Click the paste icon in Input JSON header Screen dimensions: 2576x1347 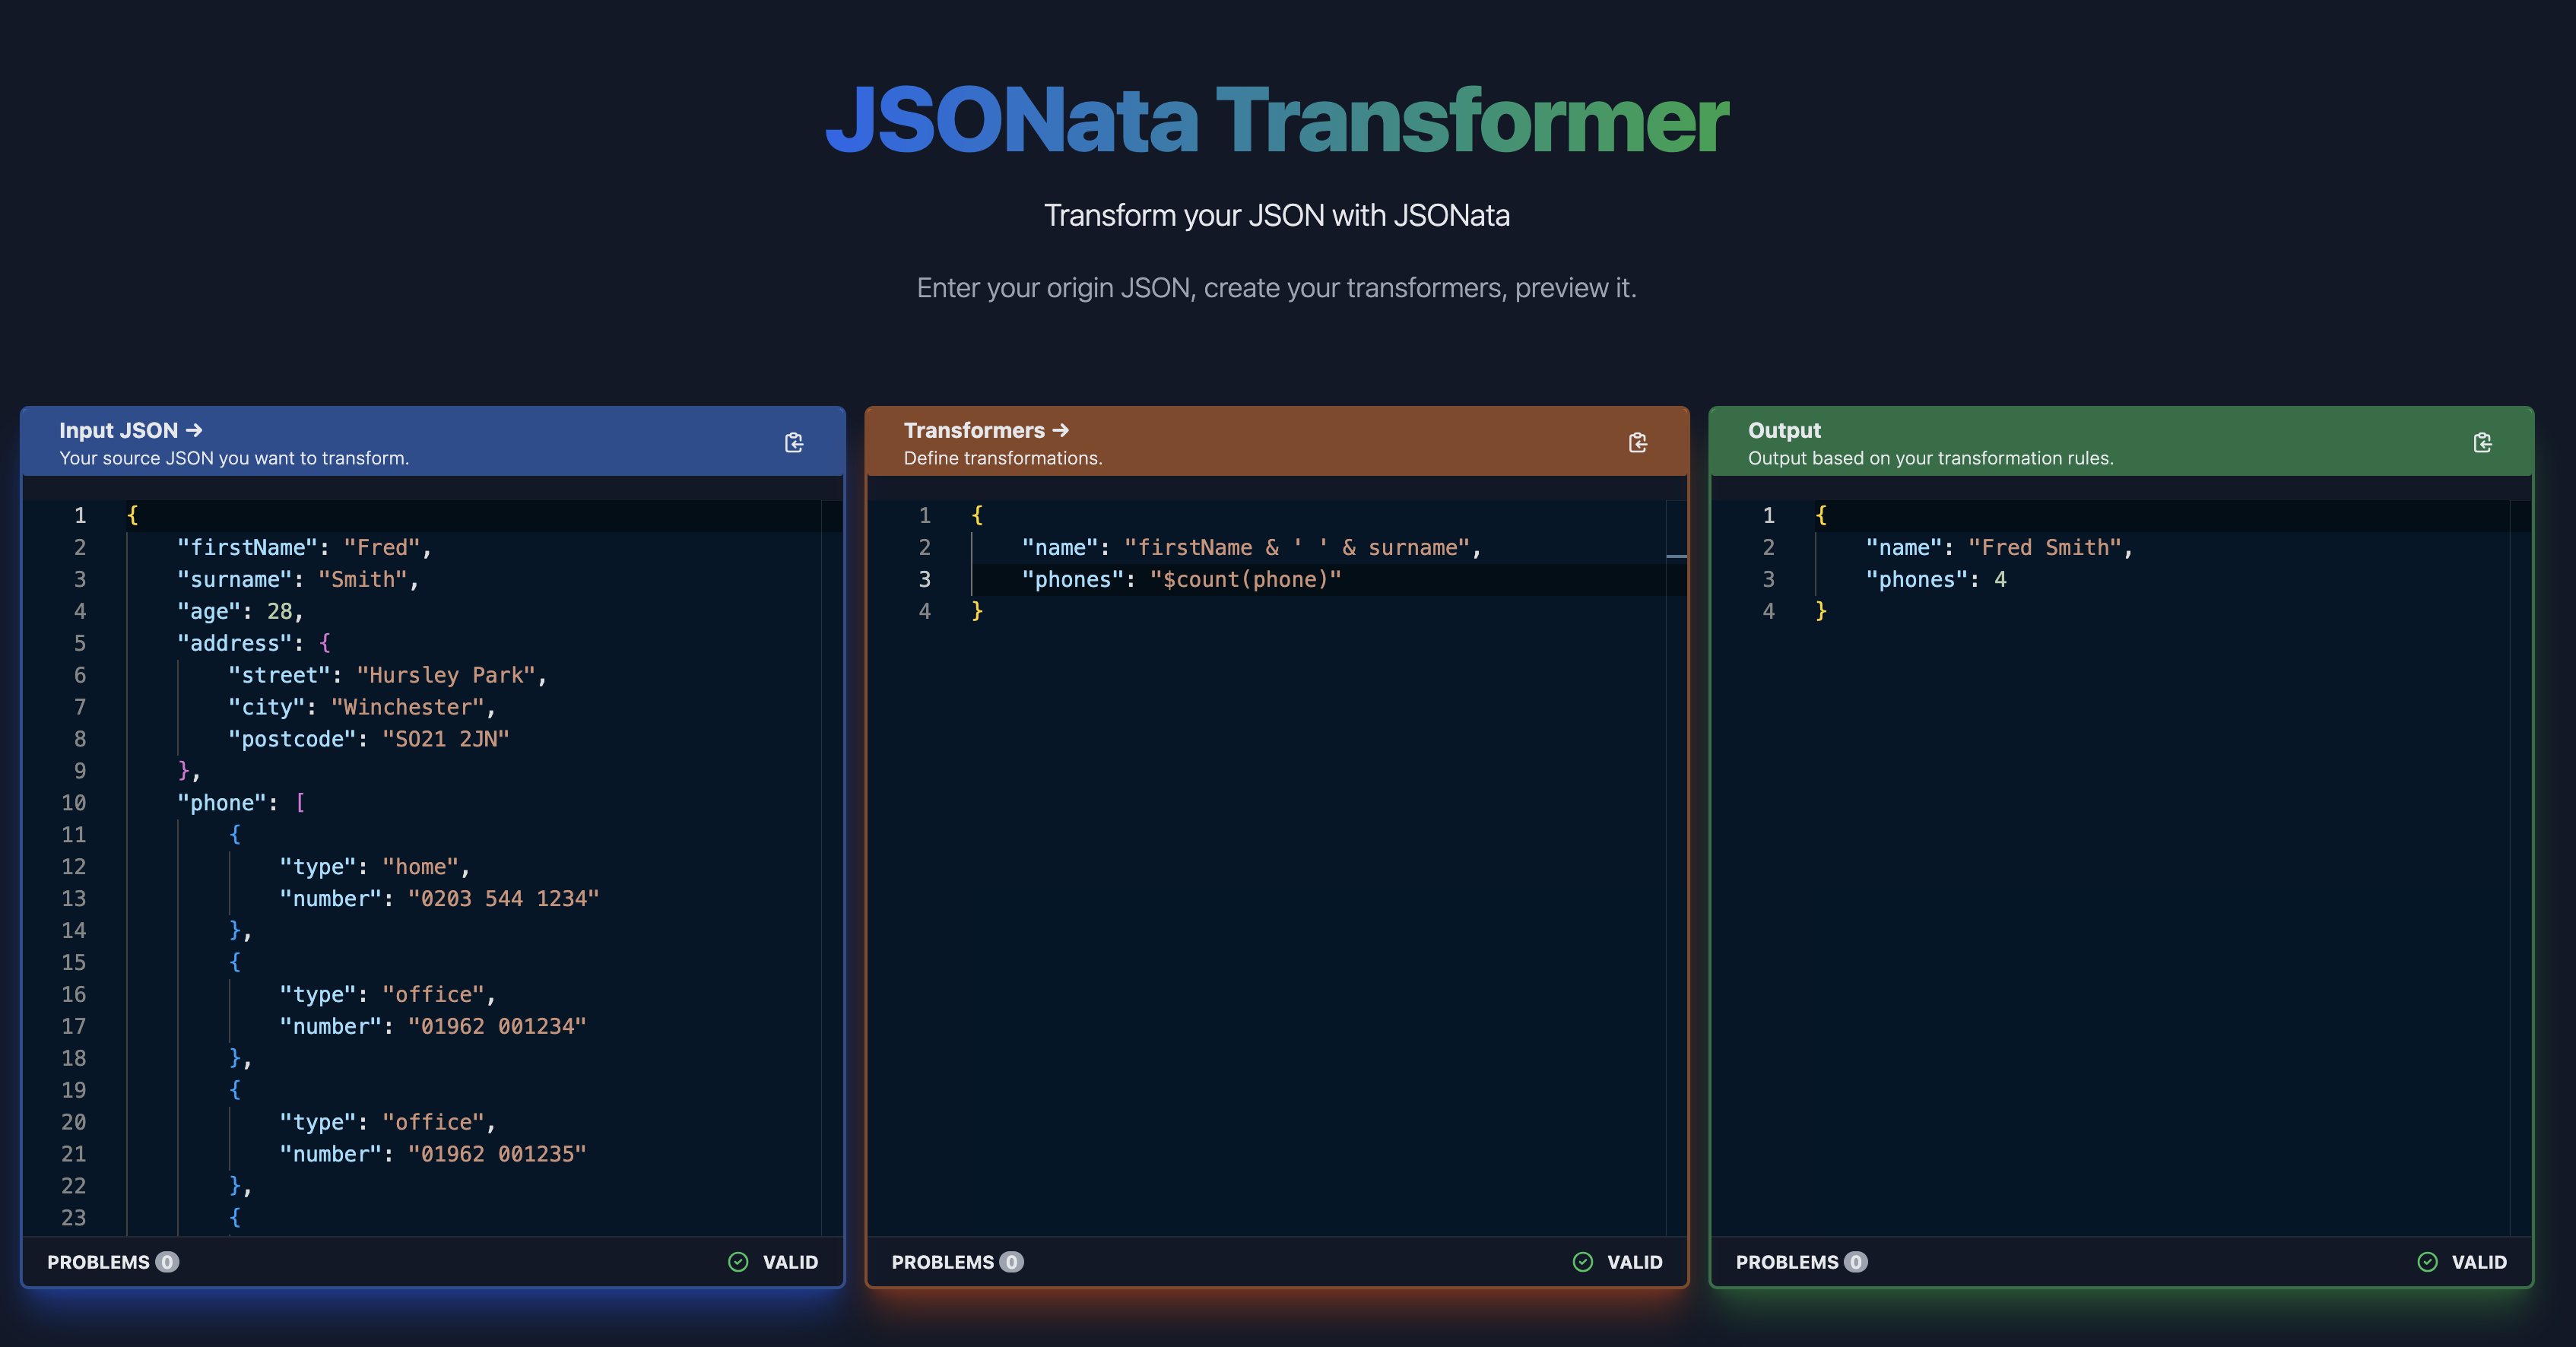pyautogui.click(x=794, y=442)
